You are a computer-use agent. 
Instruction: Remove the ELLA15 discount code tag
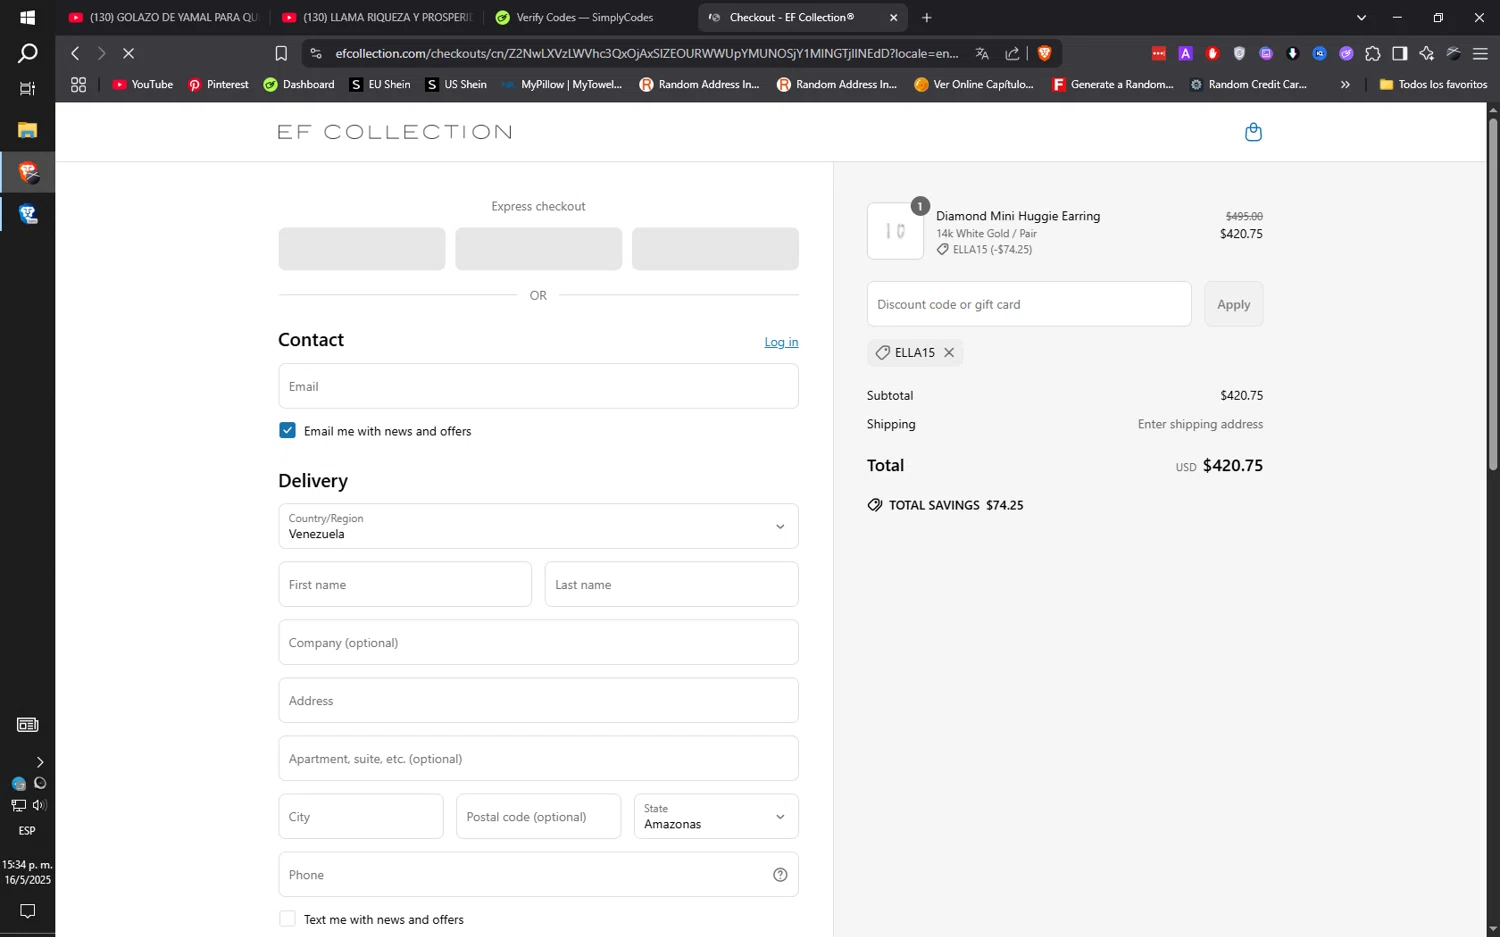949,352
